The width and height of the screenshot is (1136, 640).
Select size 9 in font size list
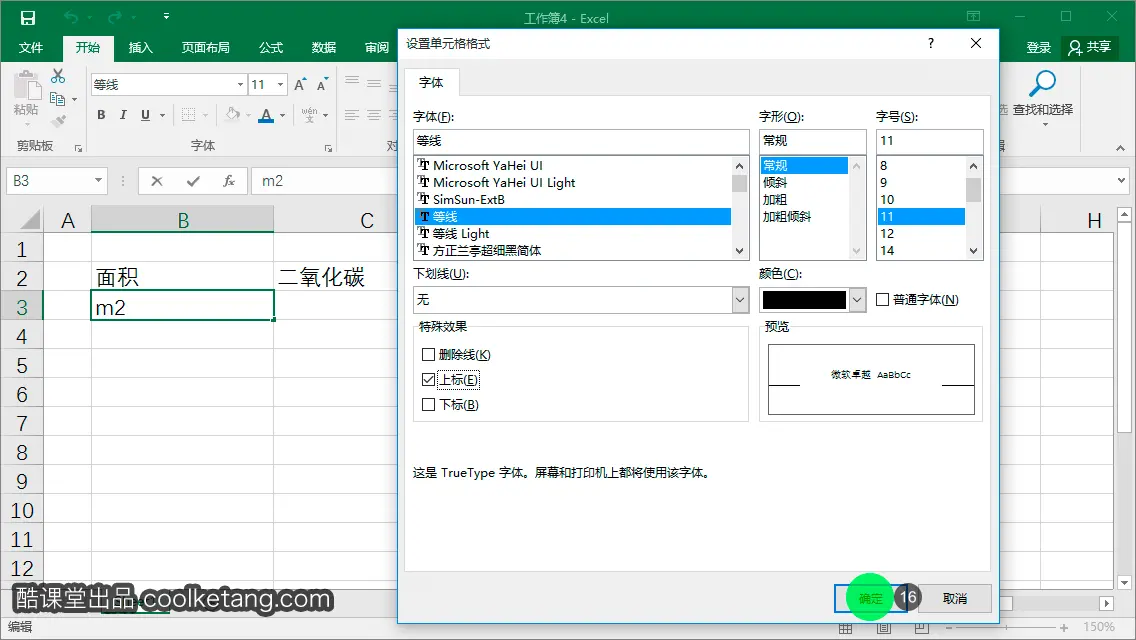(x=883, y=183)
